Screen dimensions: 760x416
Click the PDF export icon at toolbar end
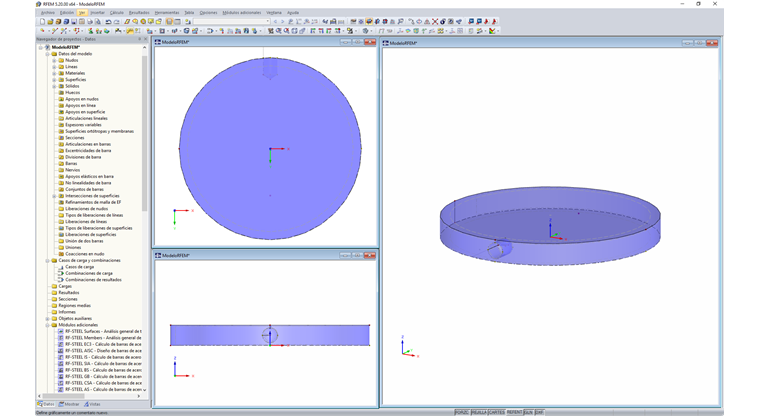click(495, 21)
